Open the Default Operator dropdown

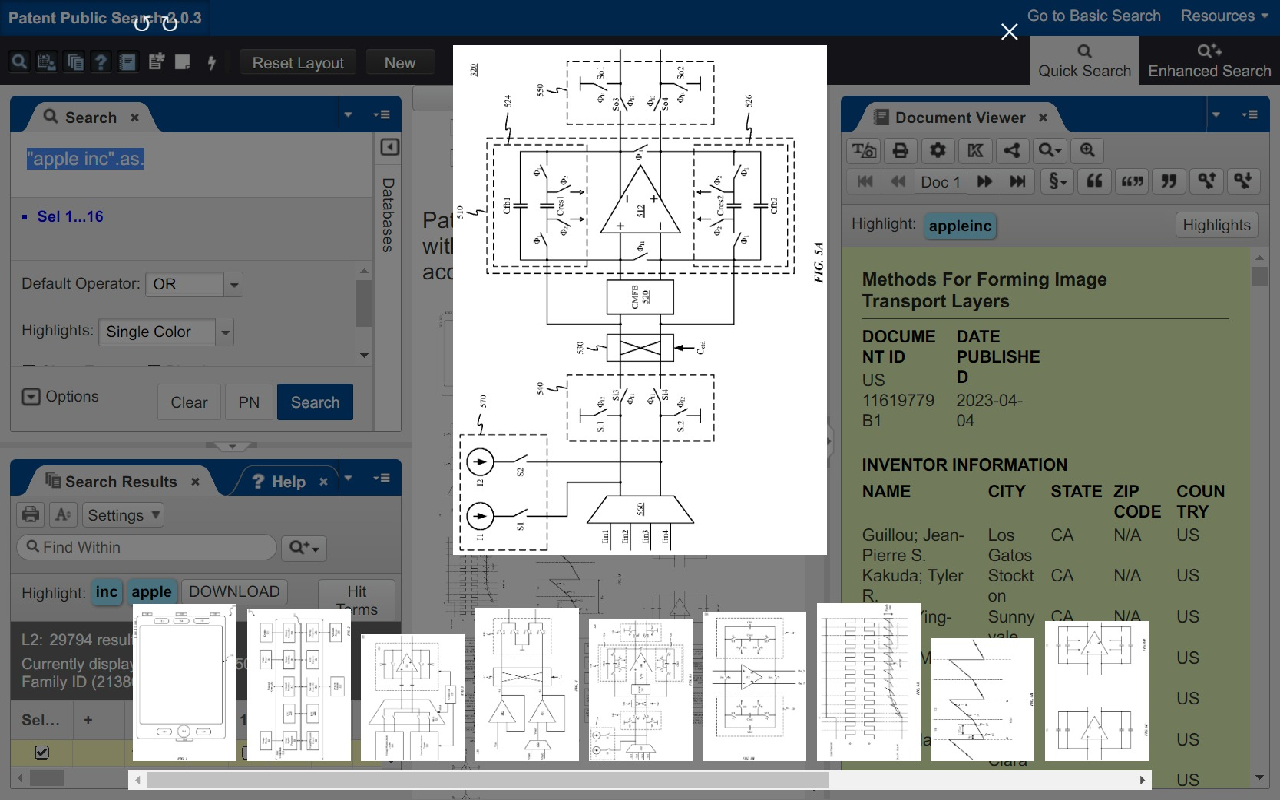234,285
